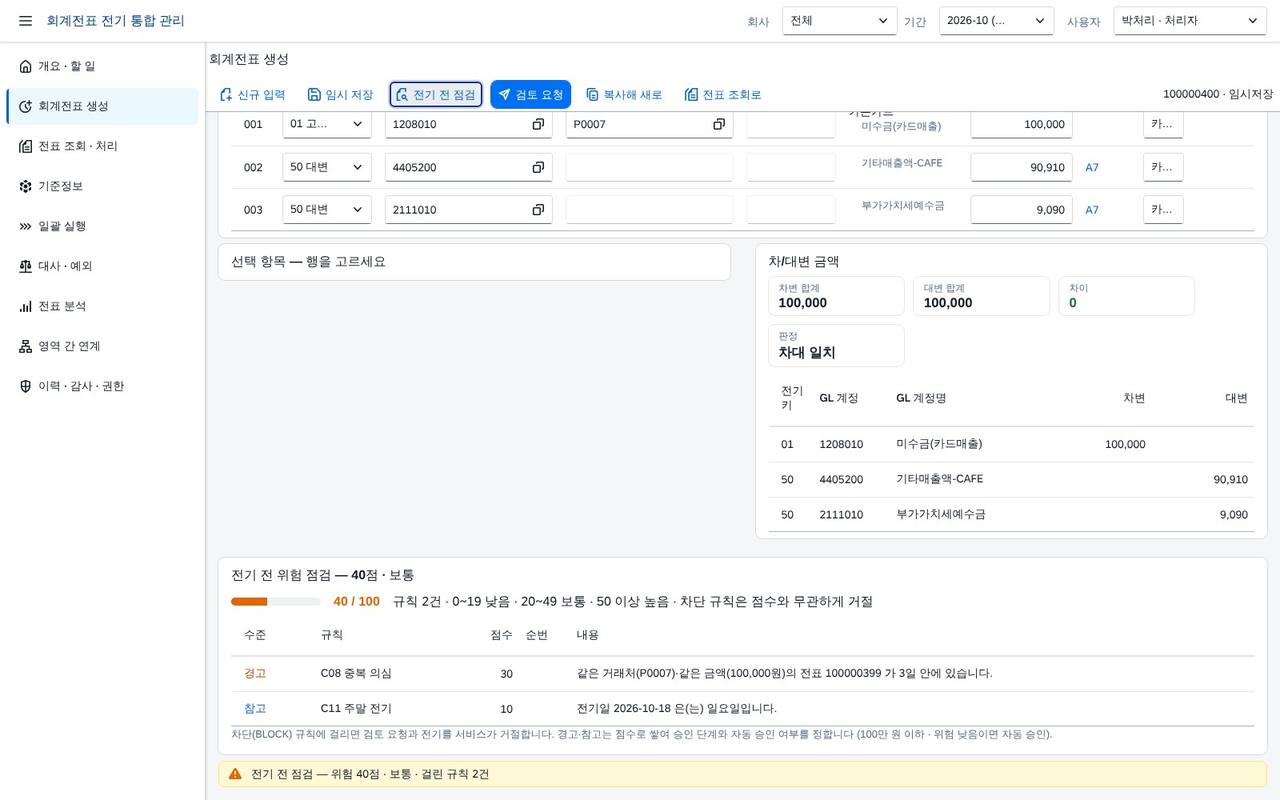Click the risk score progress bar
The image size is (1280, 800).
[276, 602]
